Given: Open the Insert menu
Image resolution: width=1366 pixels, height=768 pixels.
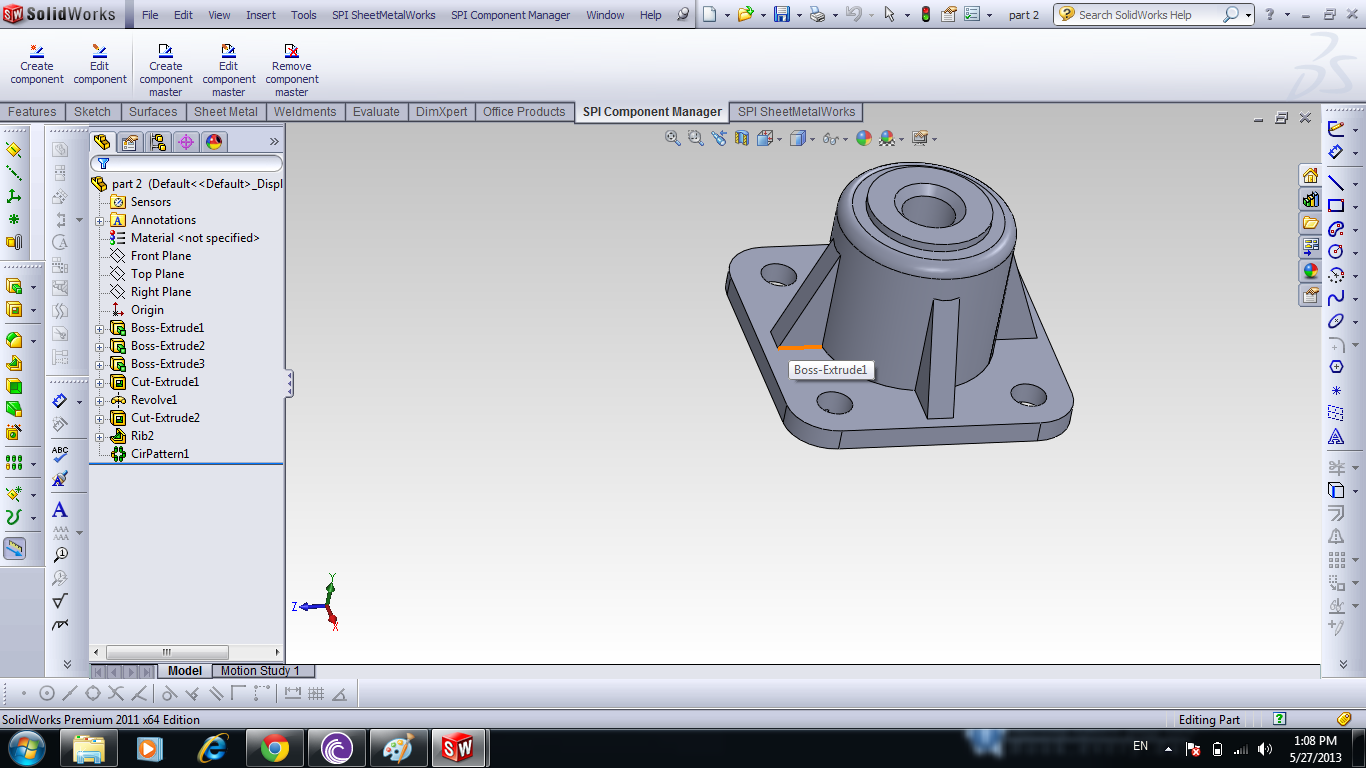Looking at the screenshot, I should pos(261,15).
